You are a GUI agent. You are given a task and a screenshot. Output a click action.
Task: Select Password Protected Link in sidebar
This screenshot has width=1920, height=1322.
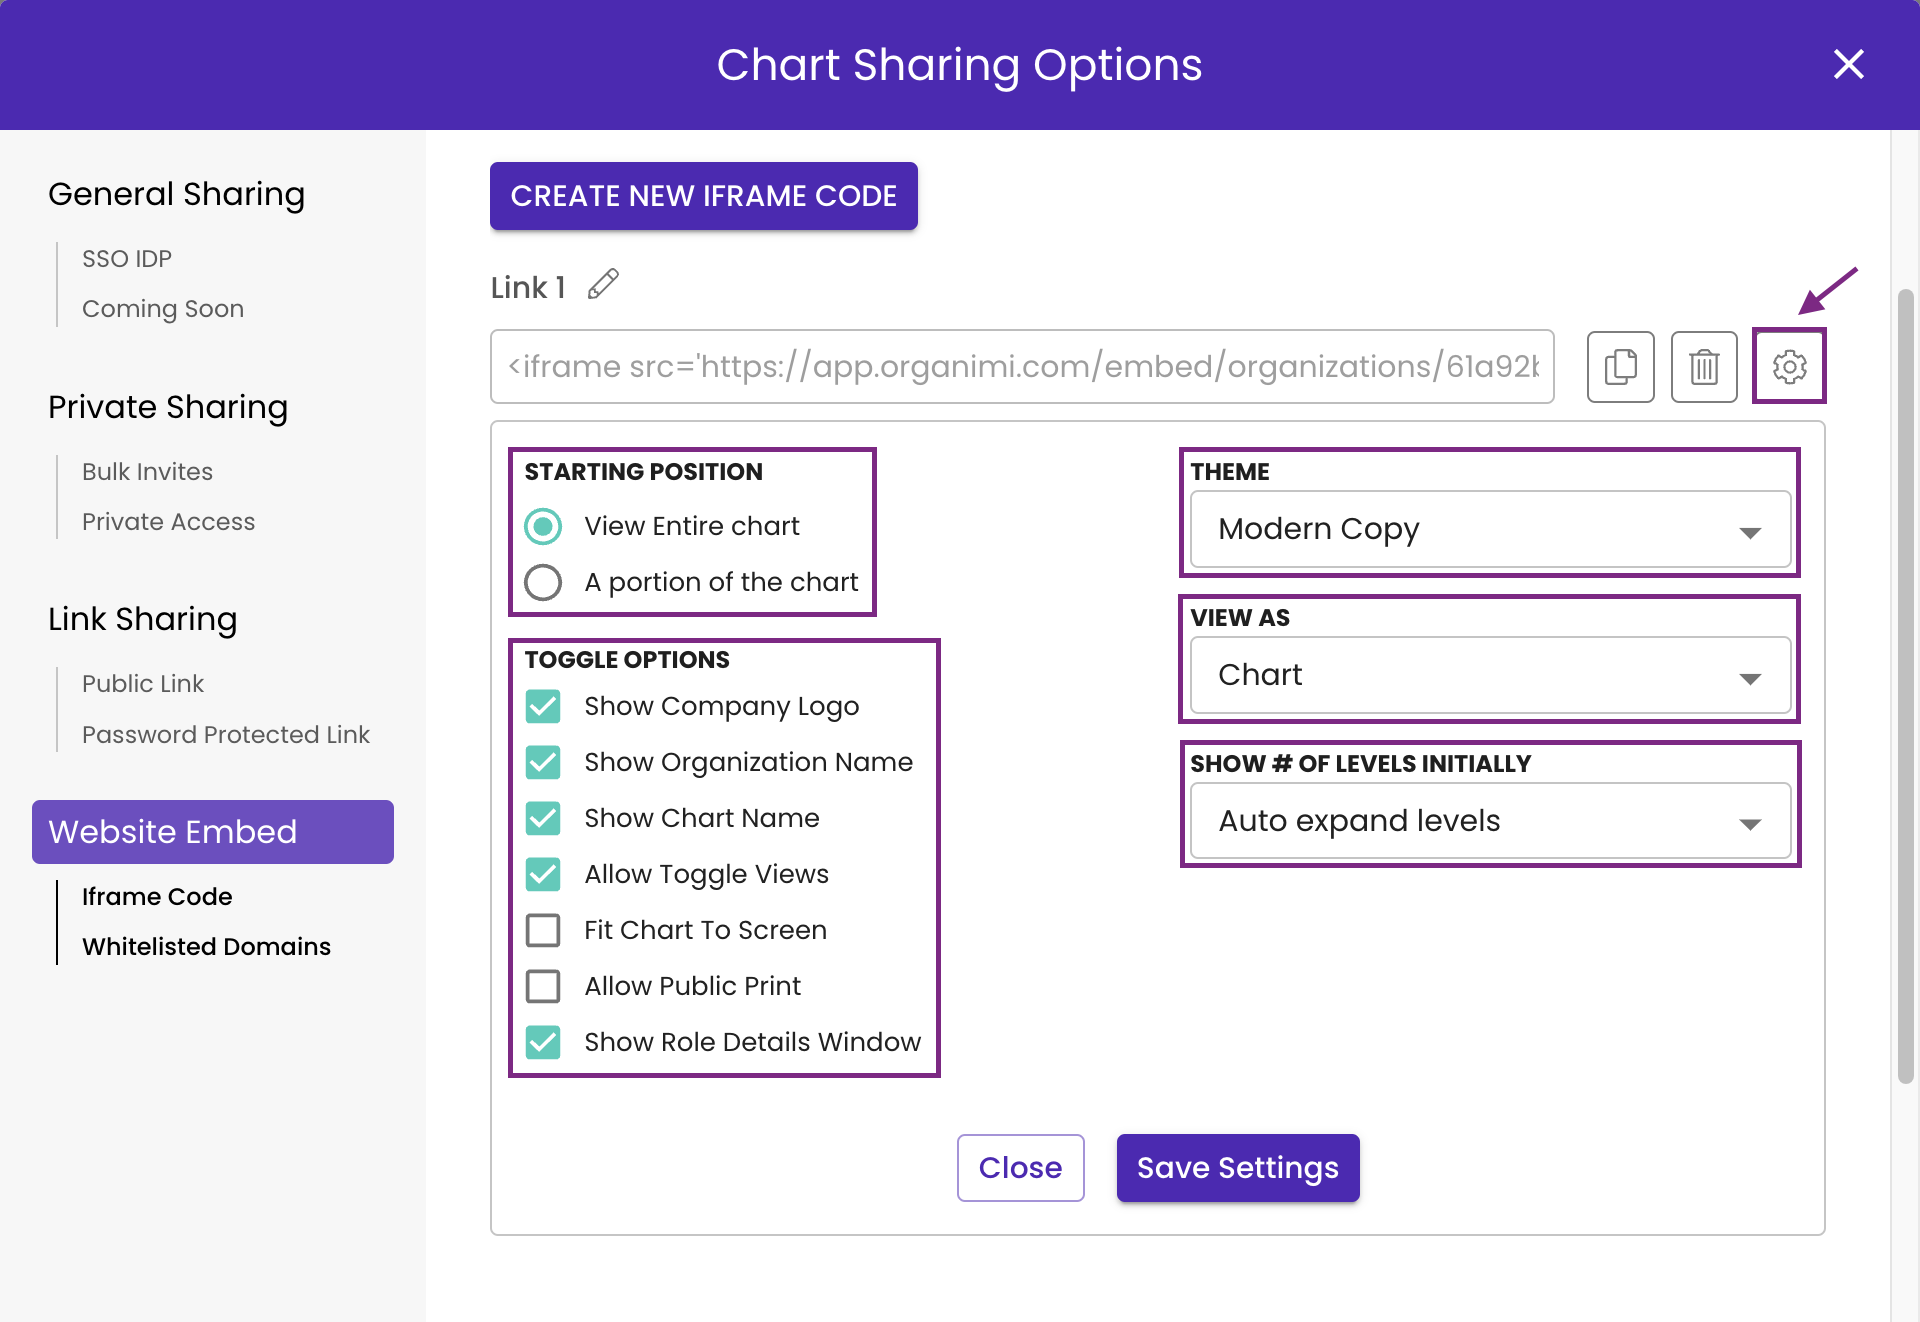[226, 734]
